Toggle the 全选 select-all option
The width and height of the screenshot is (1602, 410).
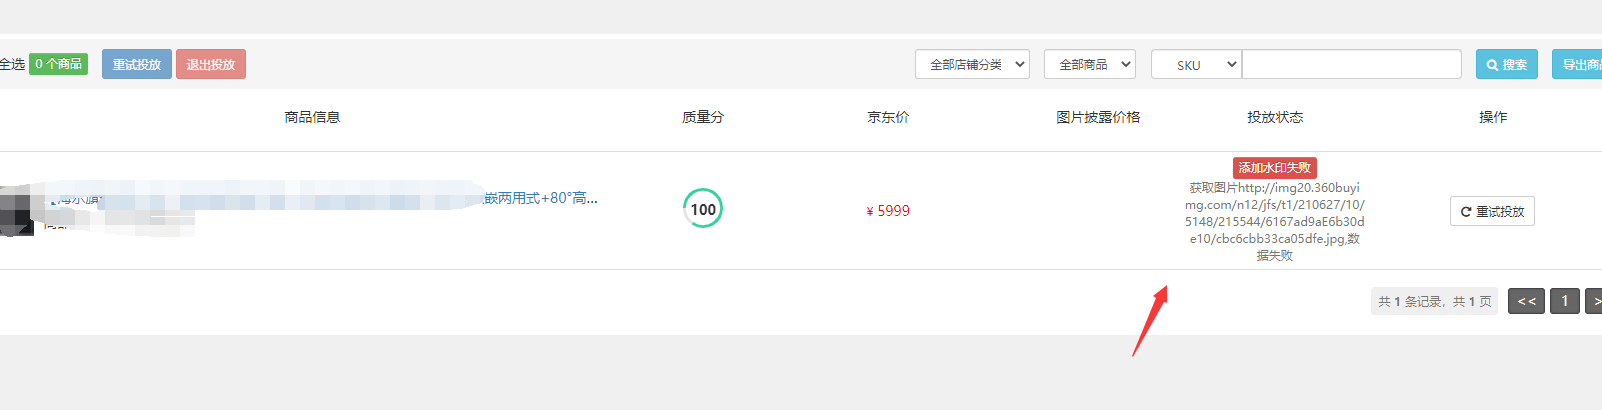[x=12, y=64]
